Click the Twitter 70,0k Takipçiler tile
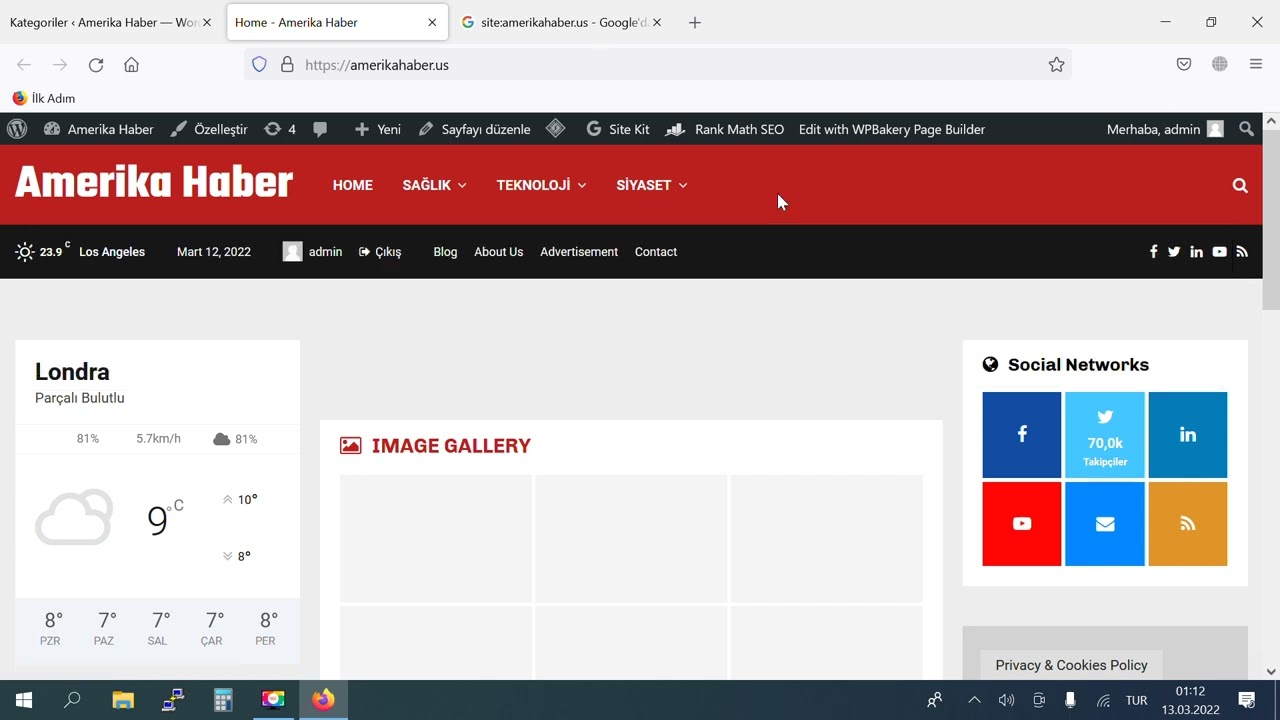 point(1105,435)
